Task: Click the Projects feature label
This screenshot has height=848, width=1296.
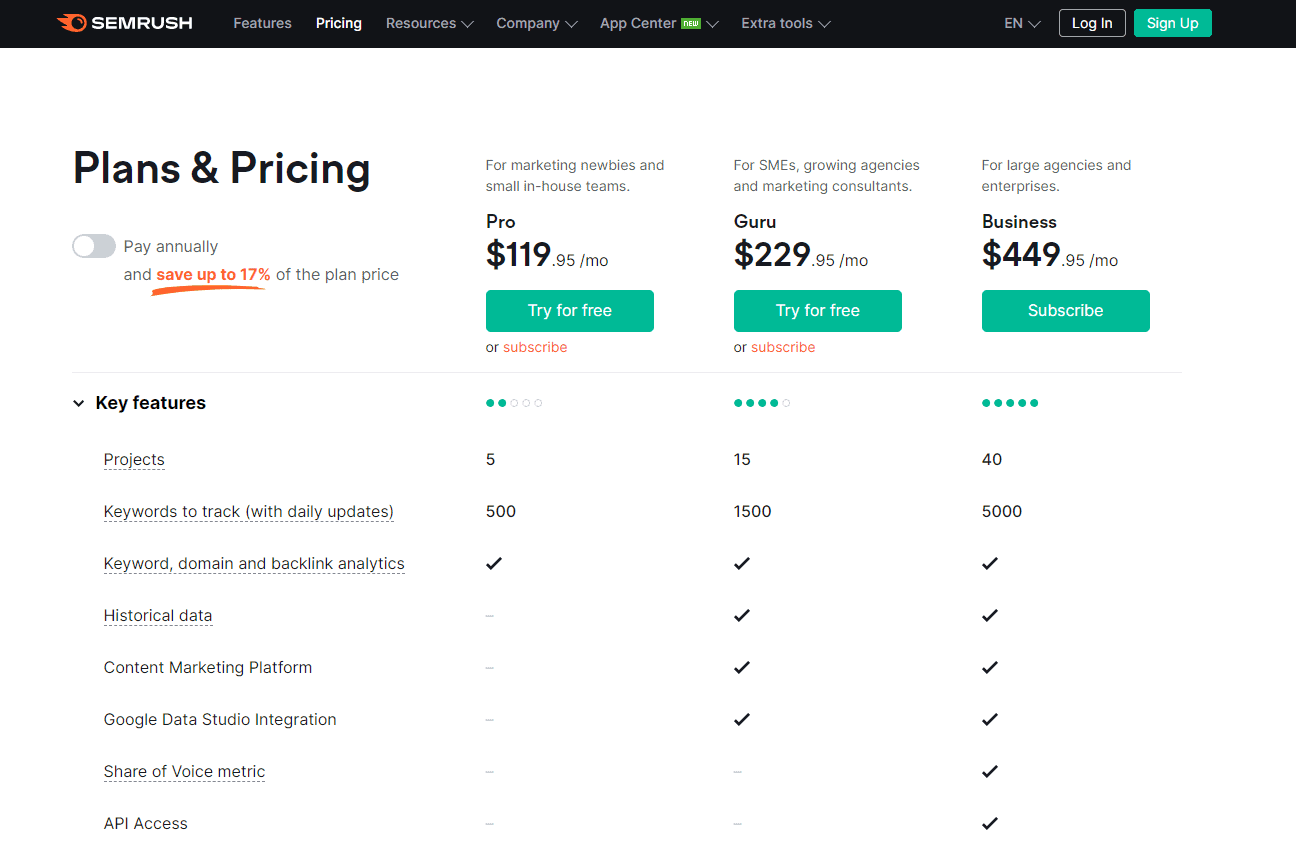Action: point(134,460)
